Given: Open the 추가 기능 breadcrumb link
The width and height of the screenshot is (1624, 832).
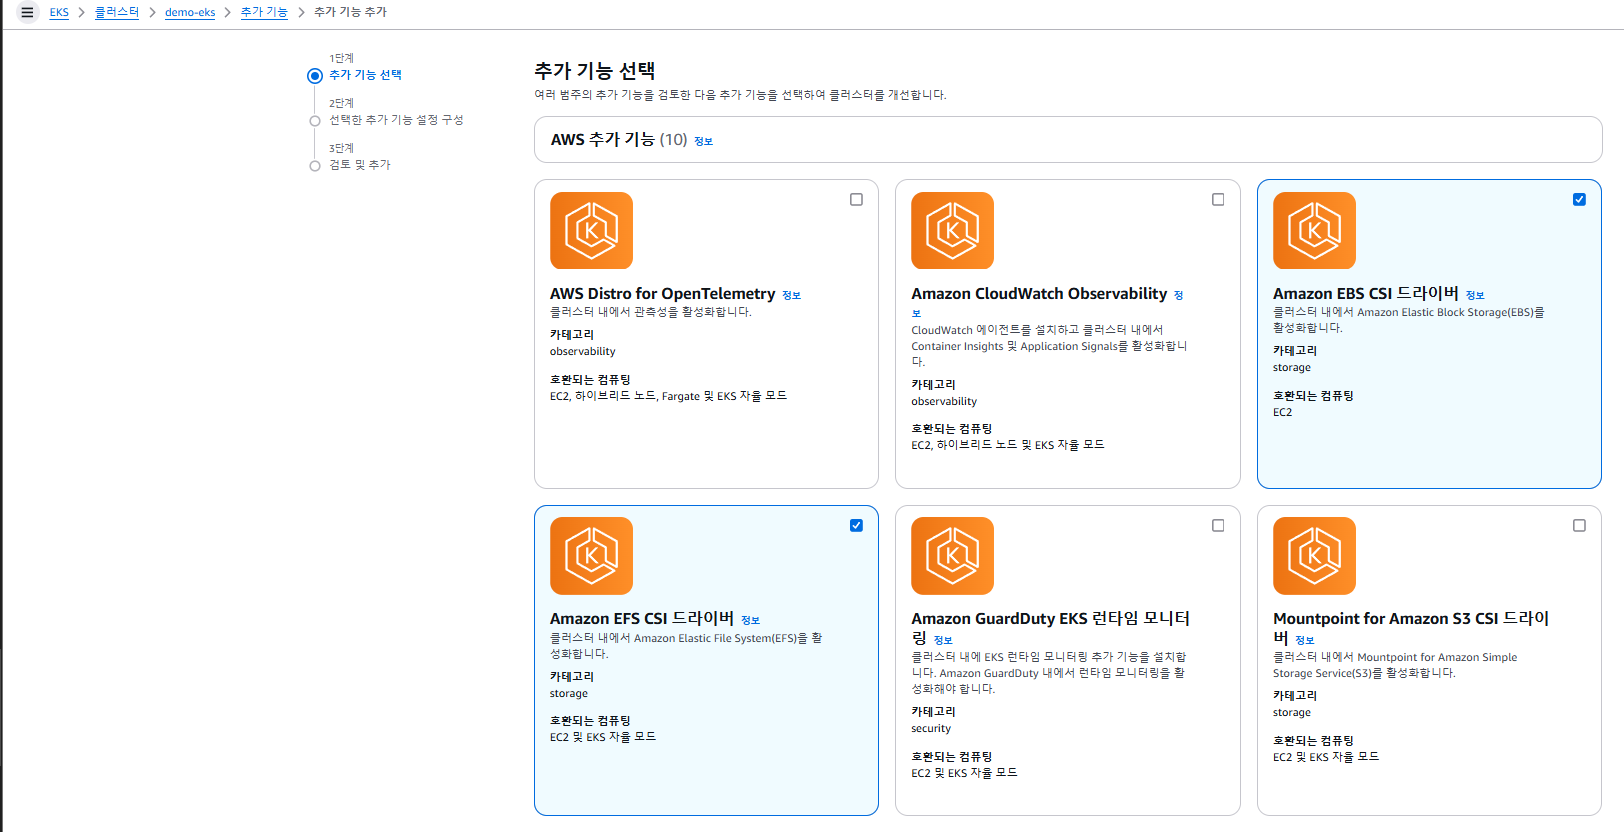Looking at the screenshot, I should [264, 12].
